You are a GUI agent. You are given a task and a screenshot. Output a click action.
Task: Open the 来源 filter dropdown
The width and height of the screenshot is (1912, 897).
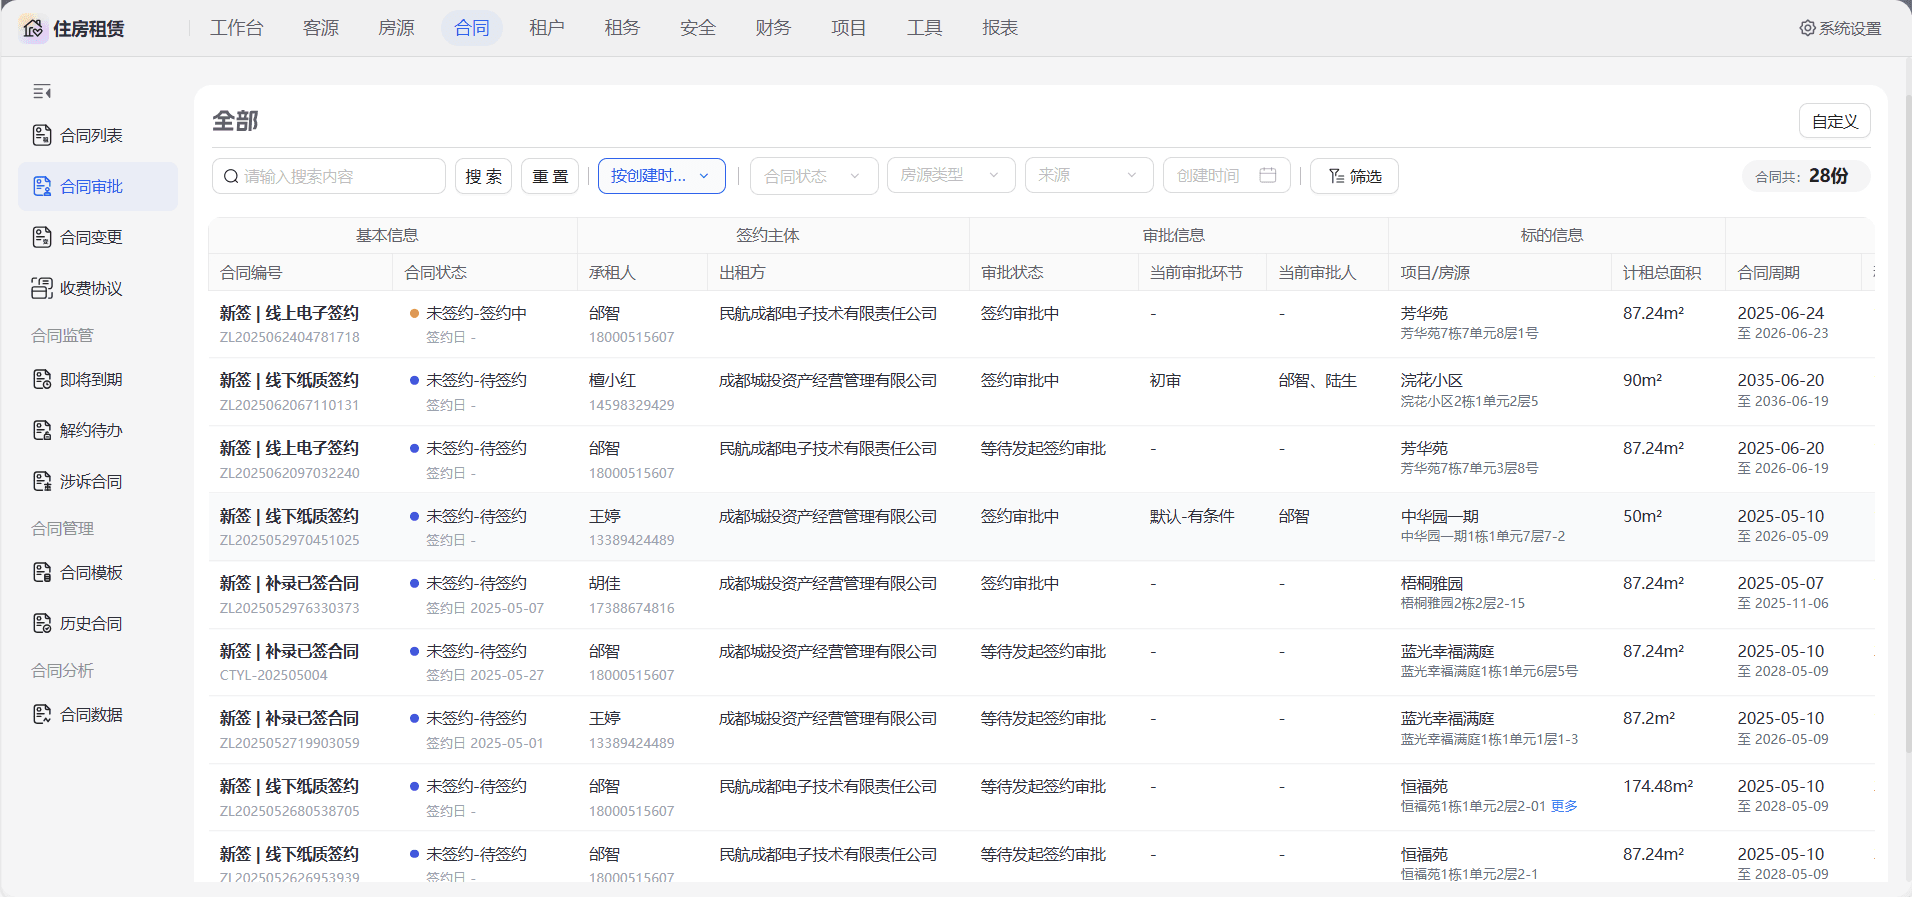[1089, 175]
